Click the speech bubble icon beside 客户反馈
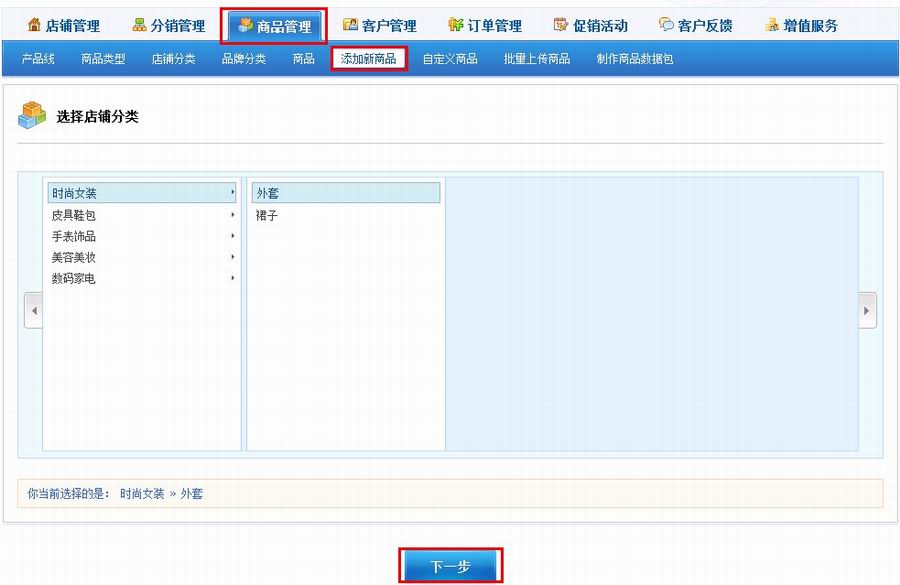This screenshot has width=900, height=585. click(666, 25)
